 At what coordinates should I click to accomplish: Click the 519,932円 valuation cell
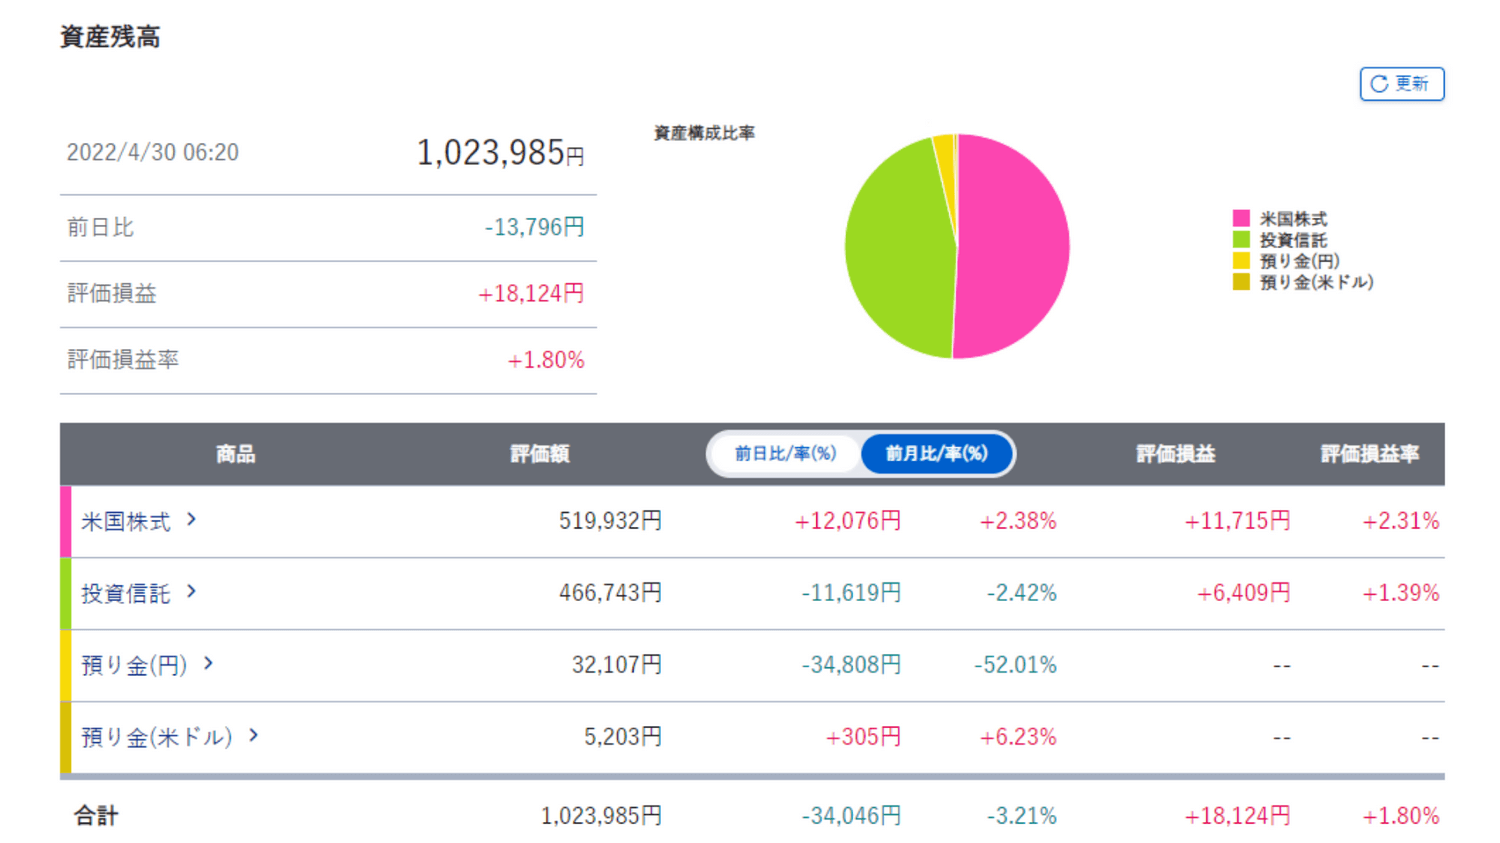(x=610, y=521)
